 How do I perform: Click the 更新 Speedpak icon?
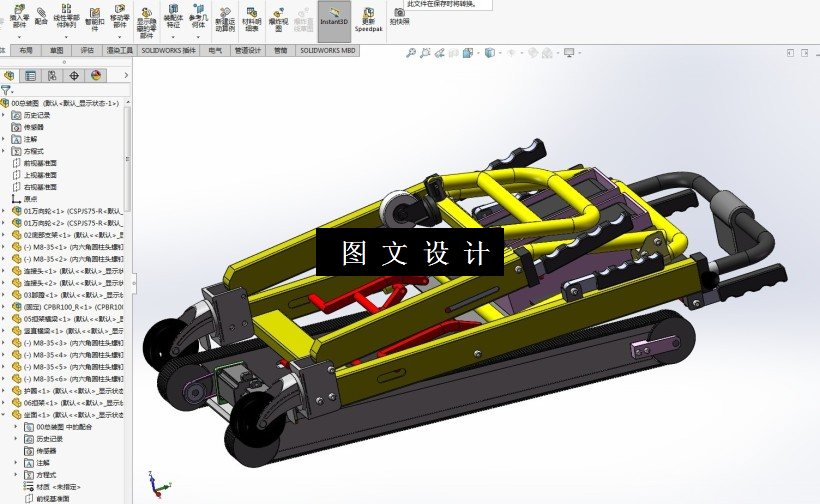tap(369, 13)
